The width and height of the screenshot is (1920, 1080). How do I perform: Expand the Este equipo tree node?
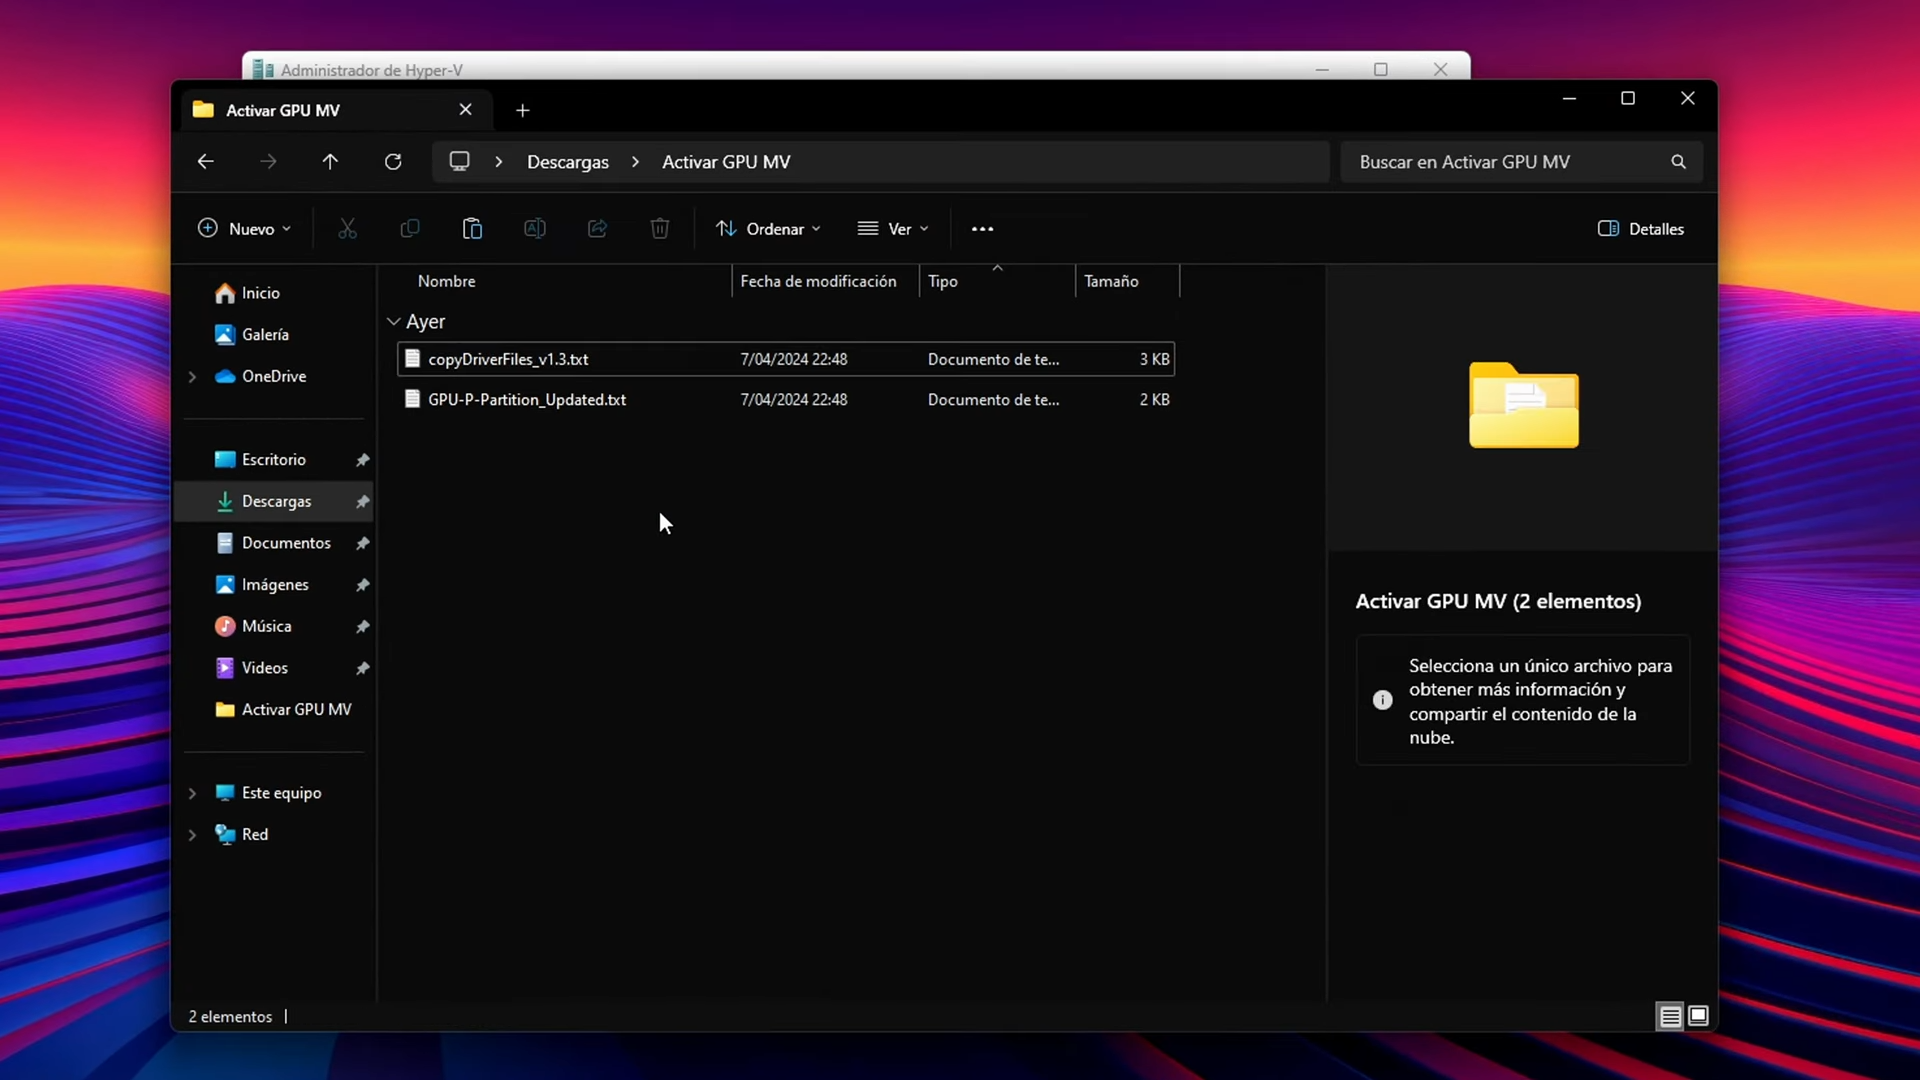(192, 793)
